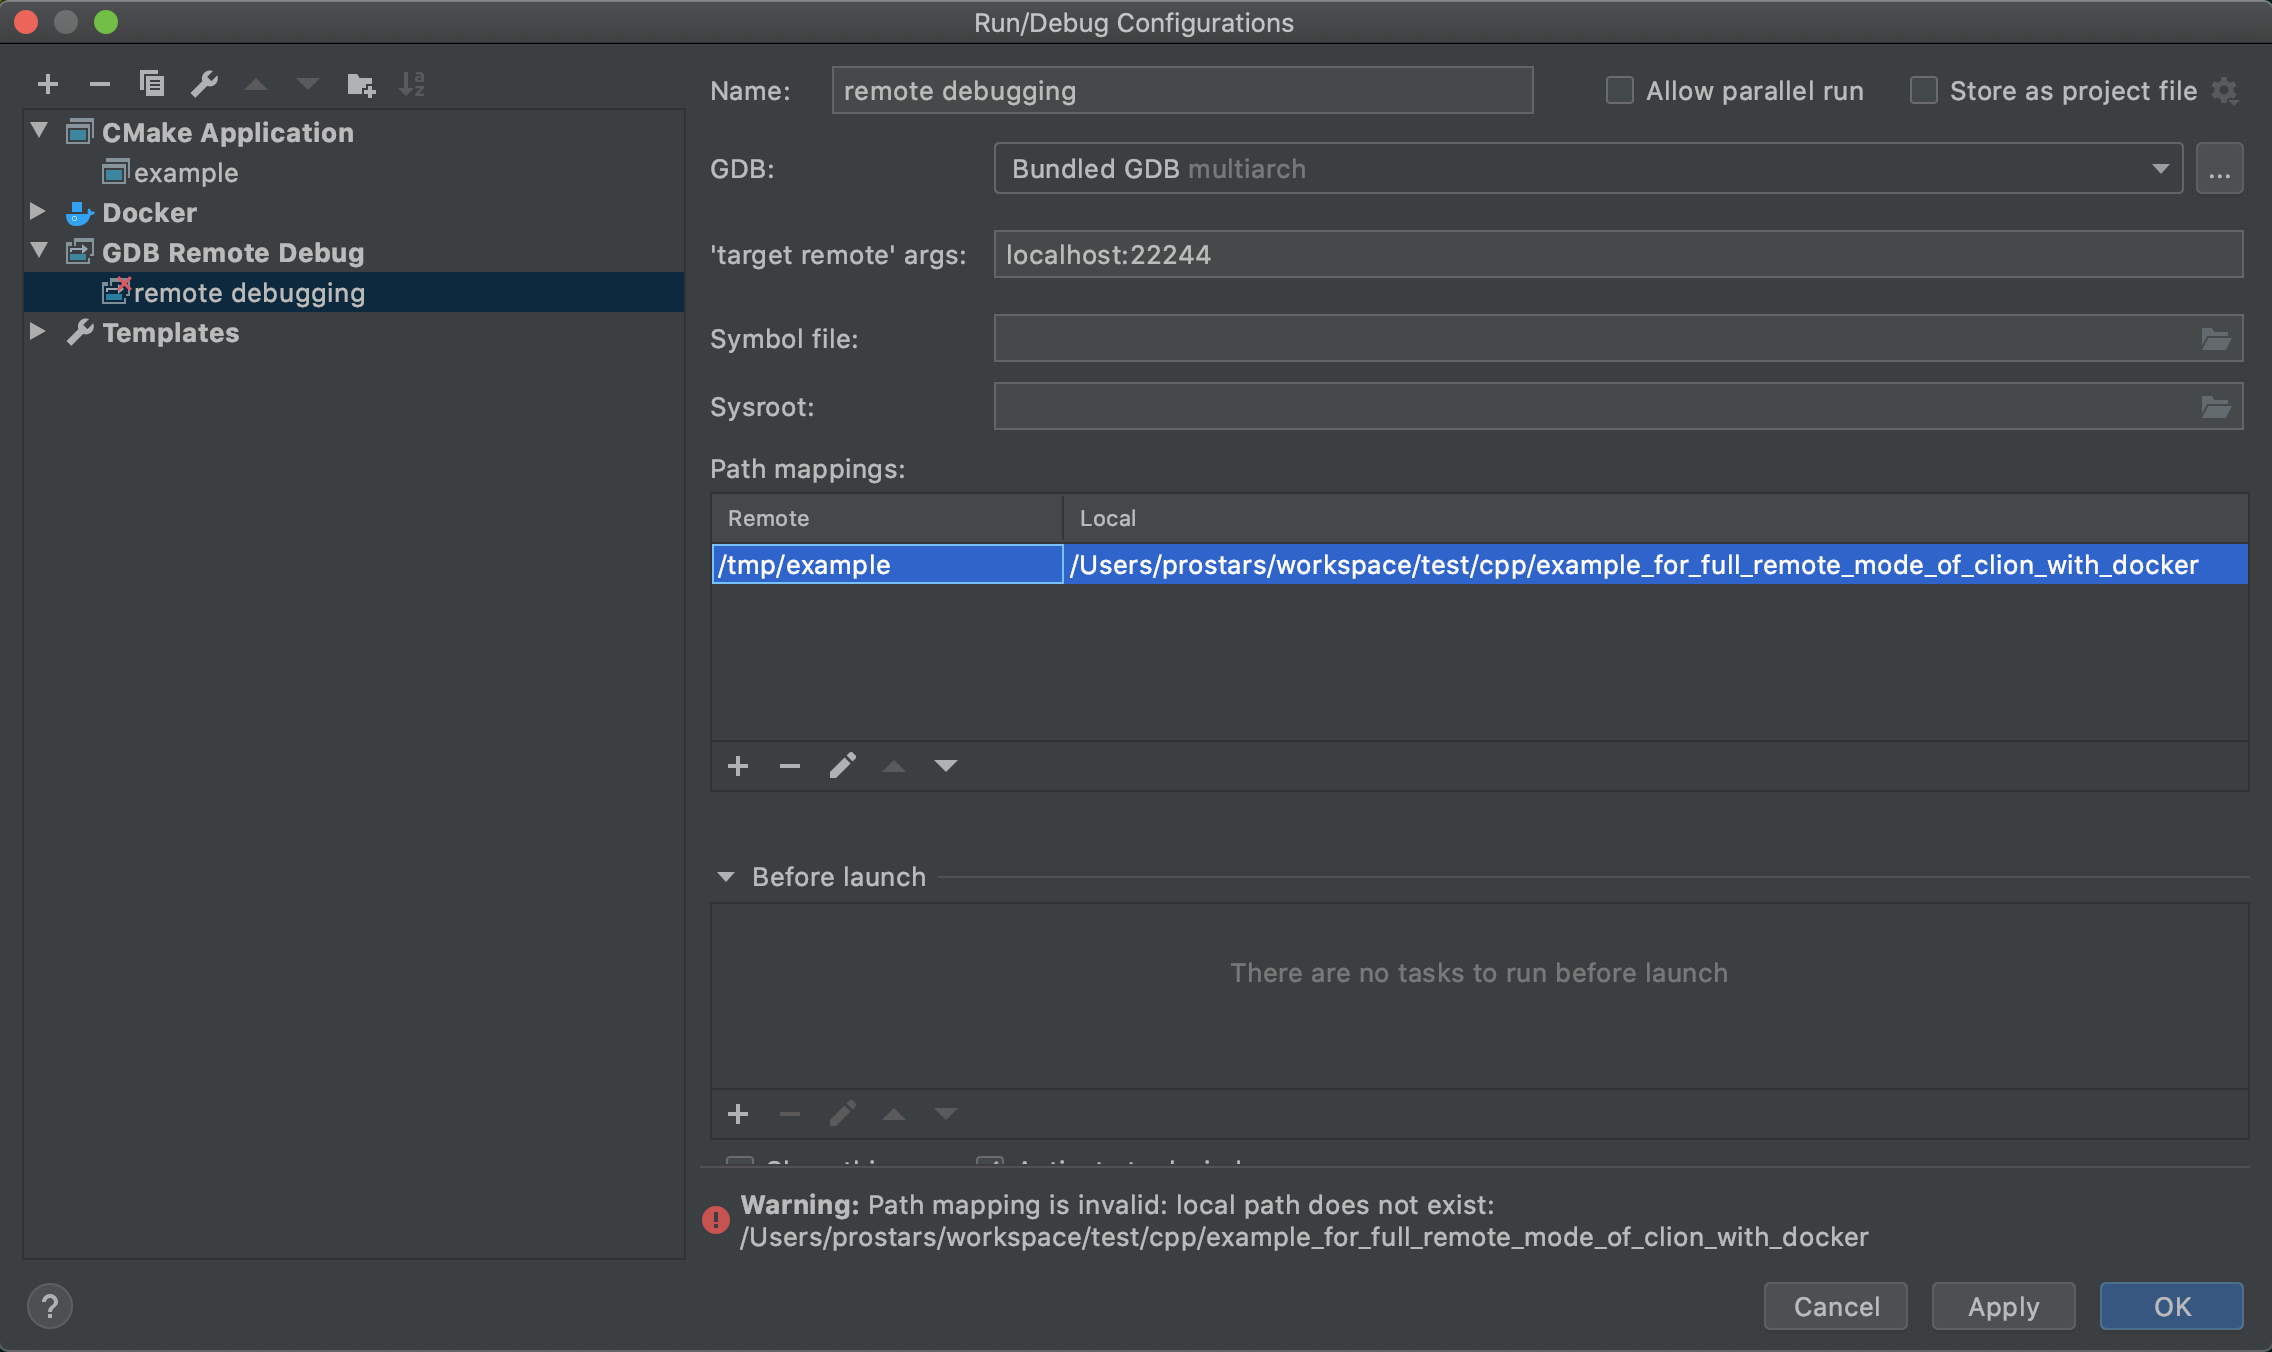
Task: Click the Apply button
Action: tap(2003, 1306)
